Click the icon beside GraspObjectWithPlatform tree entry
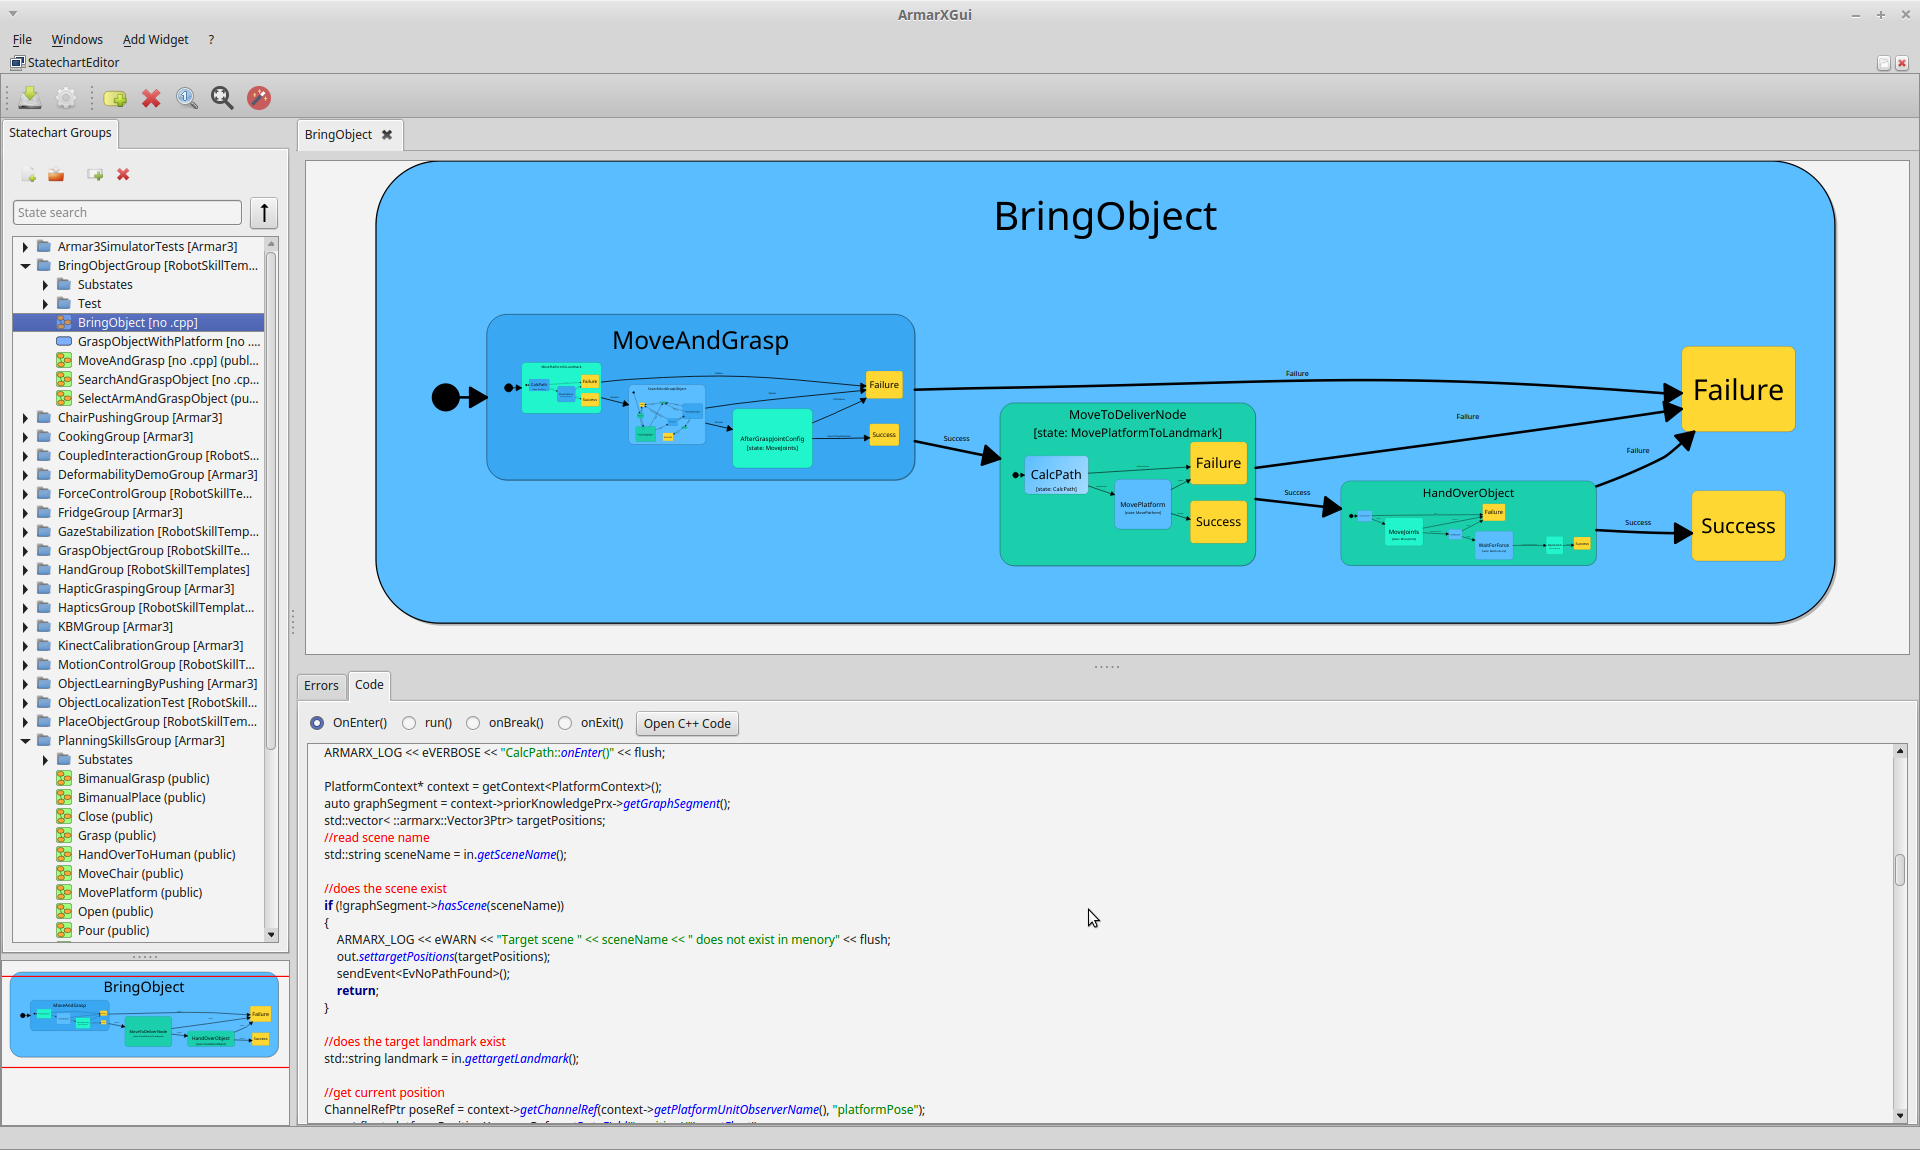This screenshot has width=1920, height=1150. point(64,341)
